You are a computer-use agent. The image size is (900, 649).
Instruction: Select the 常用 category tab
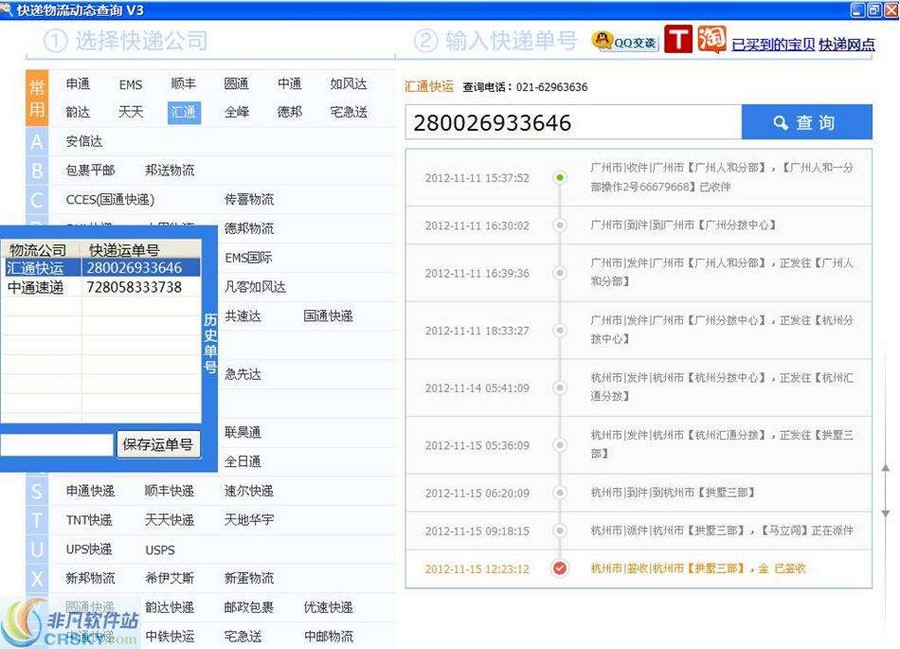(x=37, y=98)
